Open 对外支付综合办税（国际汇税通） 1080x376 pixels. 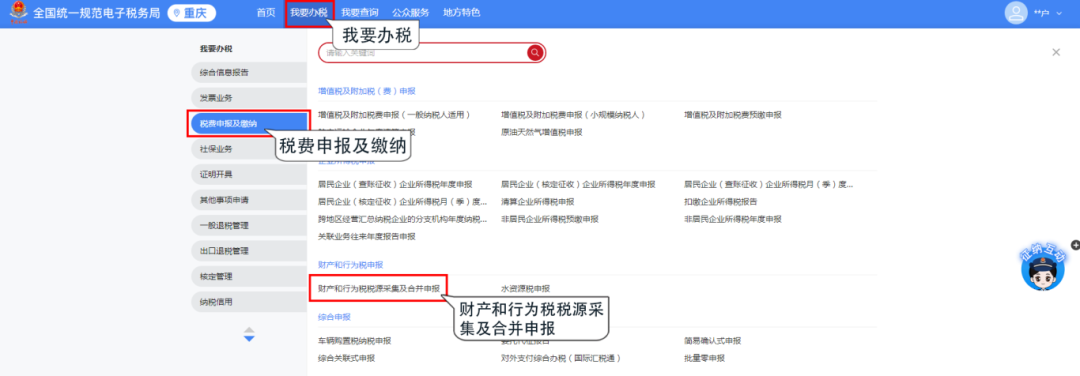561,358
